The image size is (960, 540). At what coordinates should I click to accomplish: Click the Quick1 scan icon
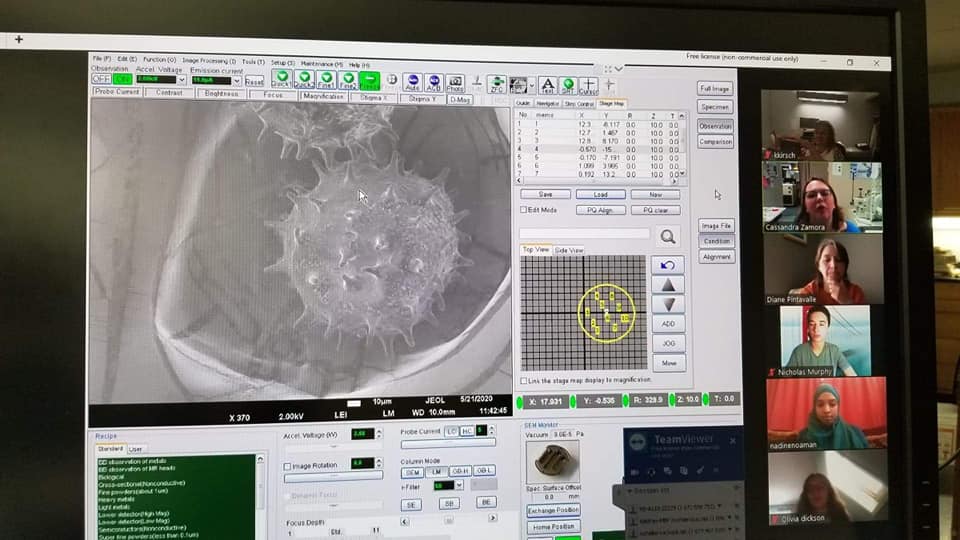tap(282, 80)
